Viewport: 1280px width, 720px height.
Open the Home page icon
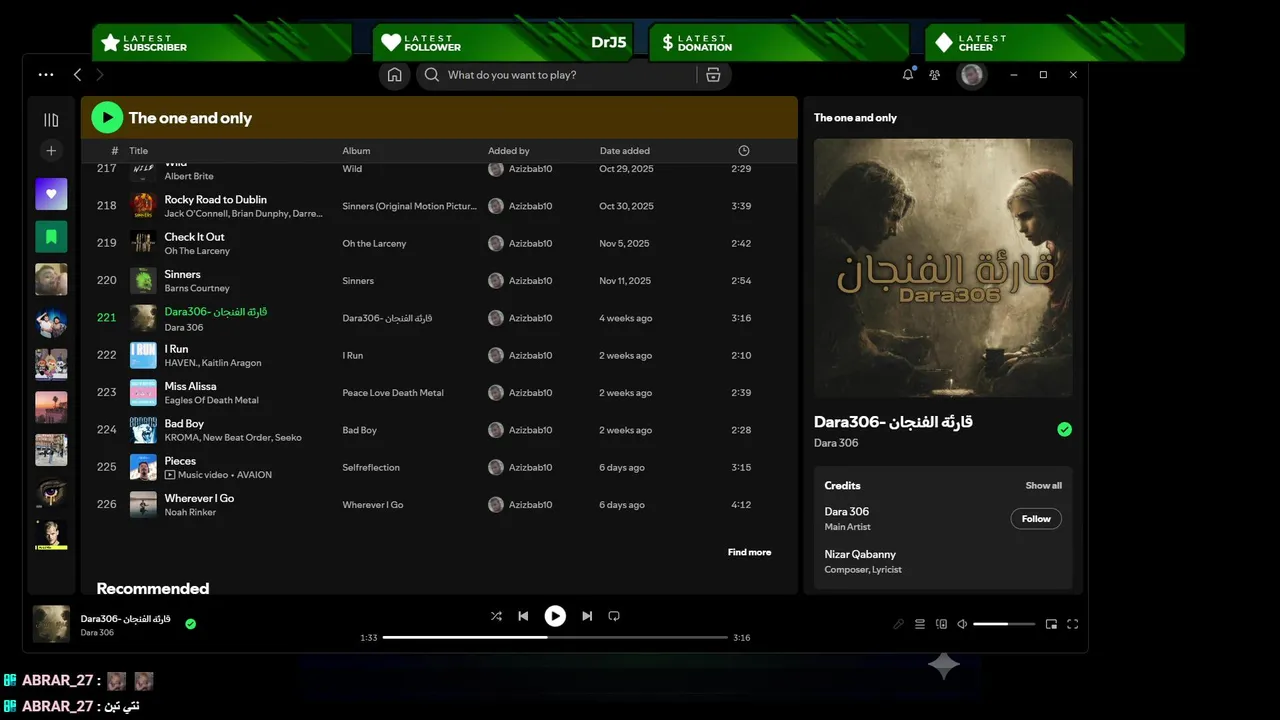(x=395, y=75)
